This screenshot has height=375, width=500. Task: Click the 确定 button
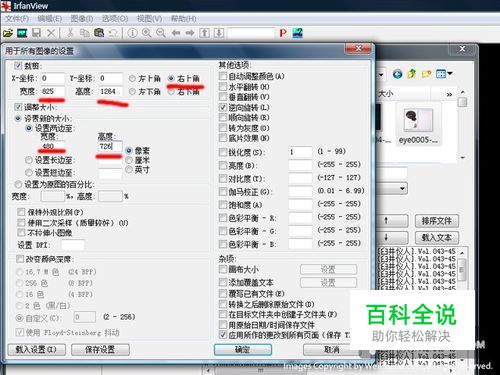pos(242,350)
